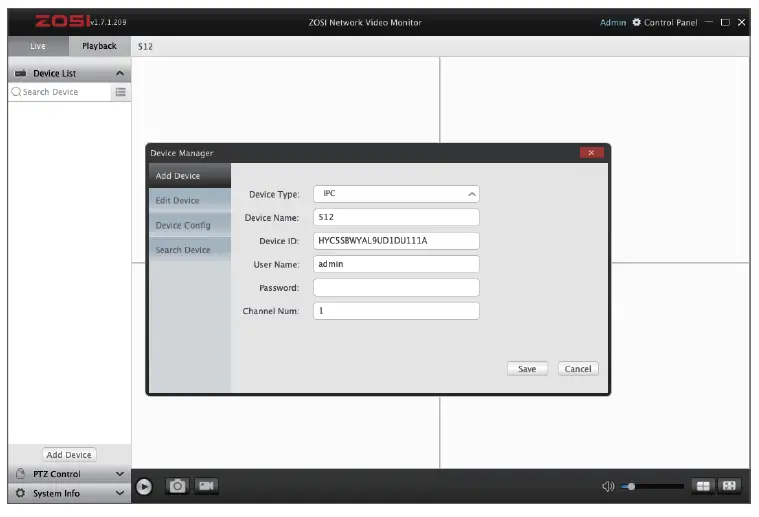Viewport: 759px width, 517px height.
Task: Open Control Panel gear icon
Action: click(x=637, y=22)
